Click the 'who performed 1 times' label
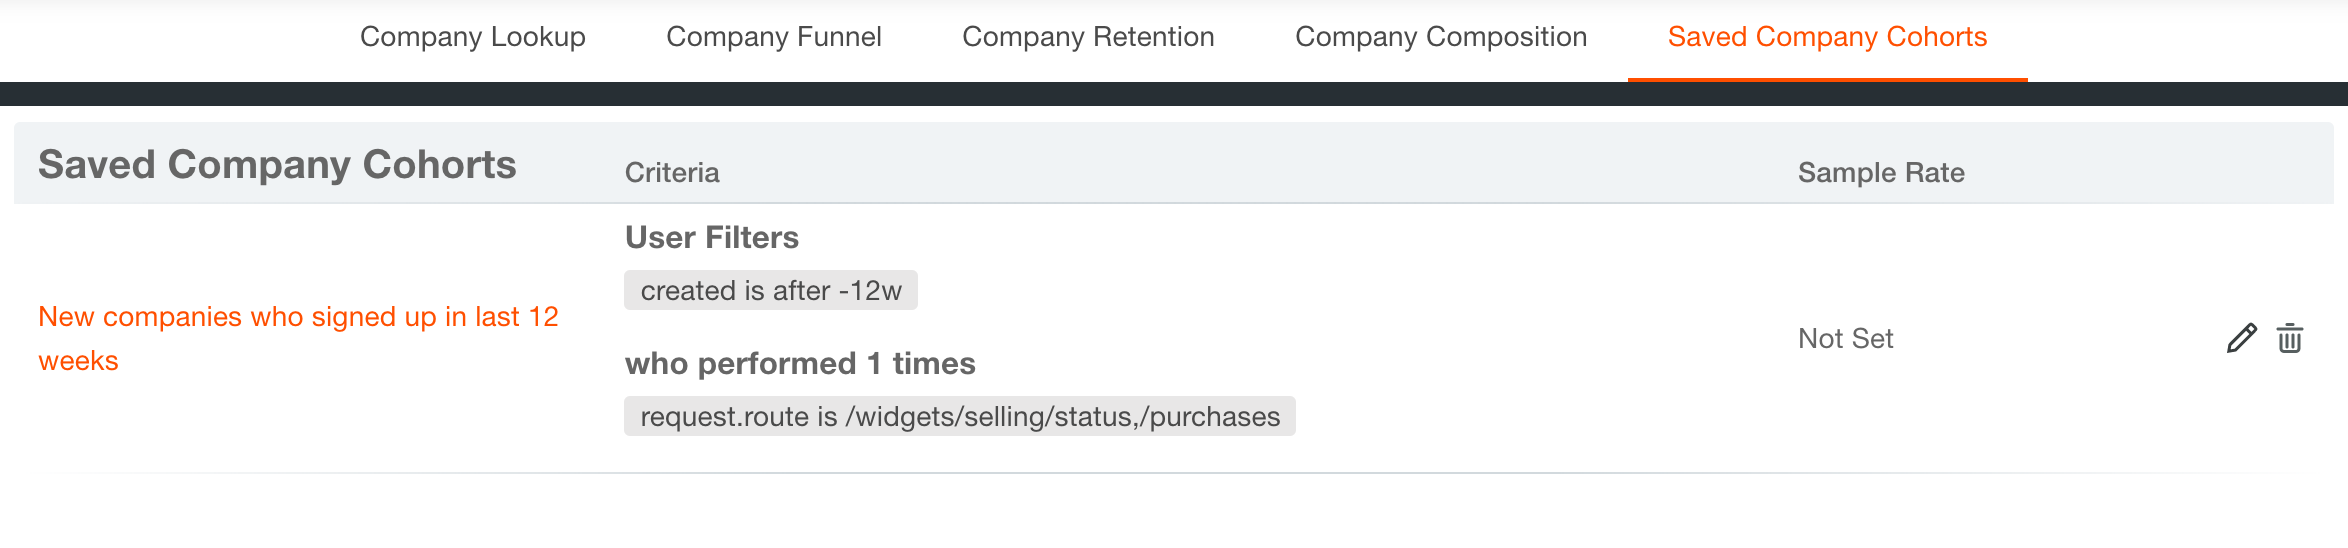Image resolution: width=2348 pixels, height=548 pixels. click(x=800, y=364)
